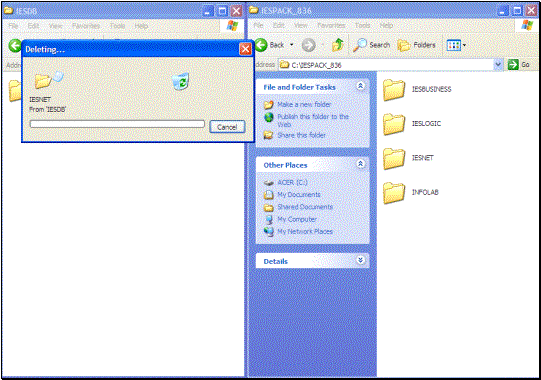Screen dimensions: 541x380
Task: Open My Computer under Other Places
Action: 297,219
